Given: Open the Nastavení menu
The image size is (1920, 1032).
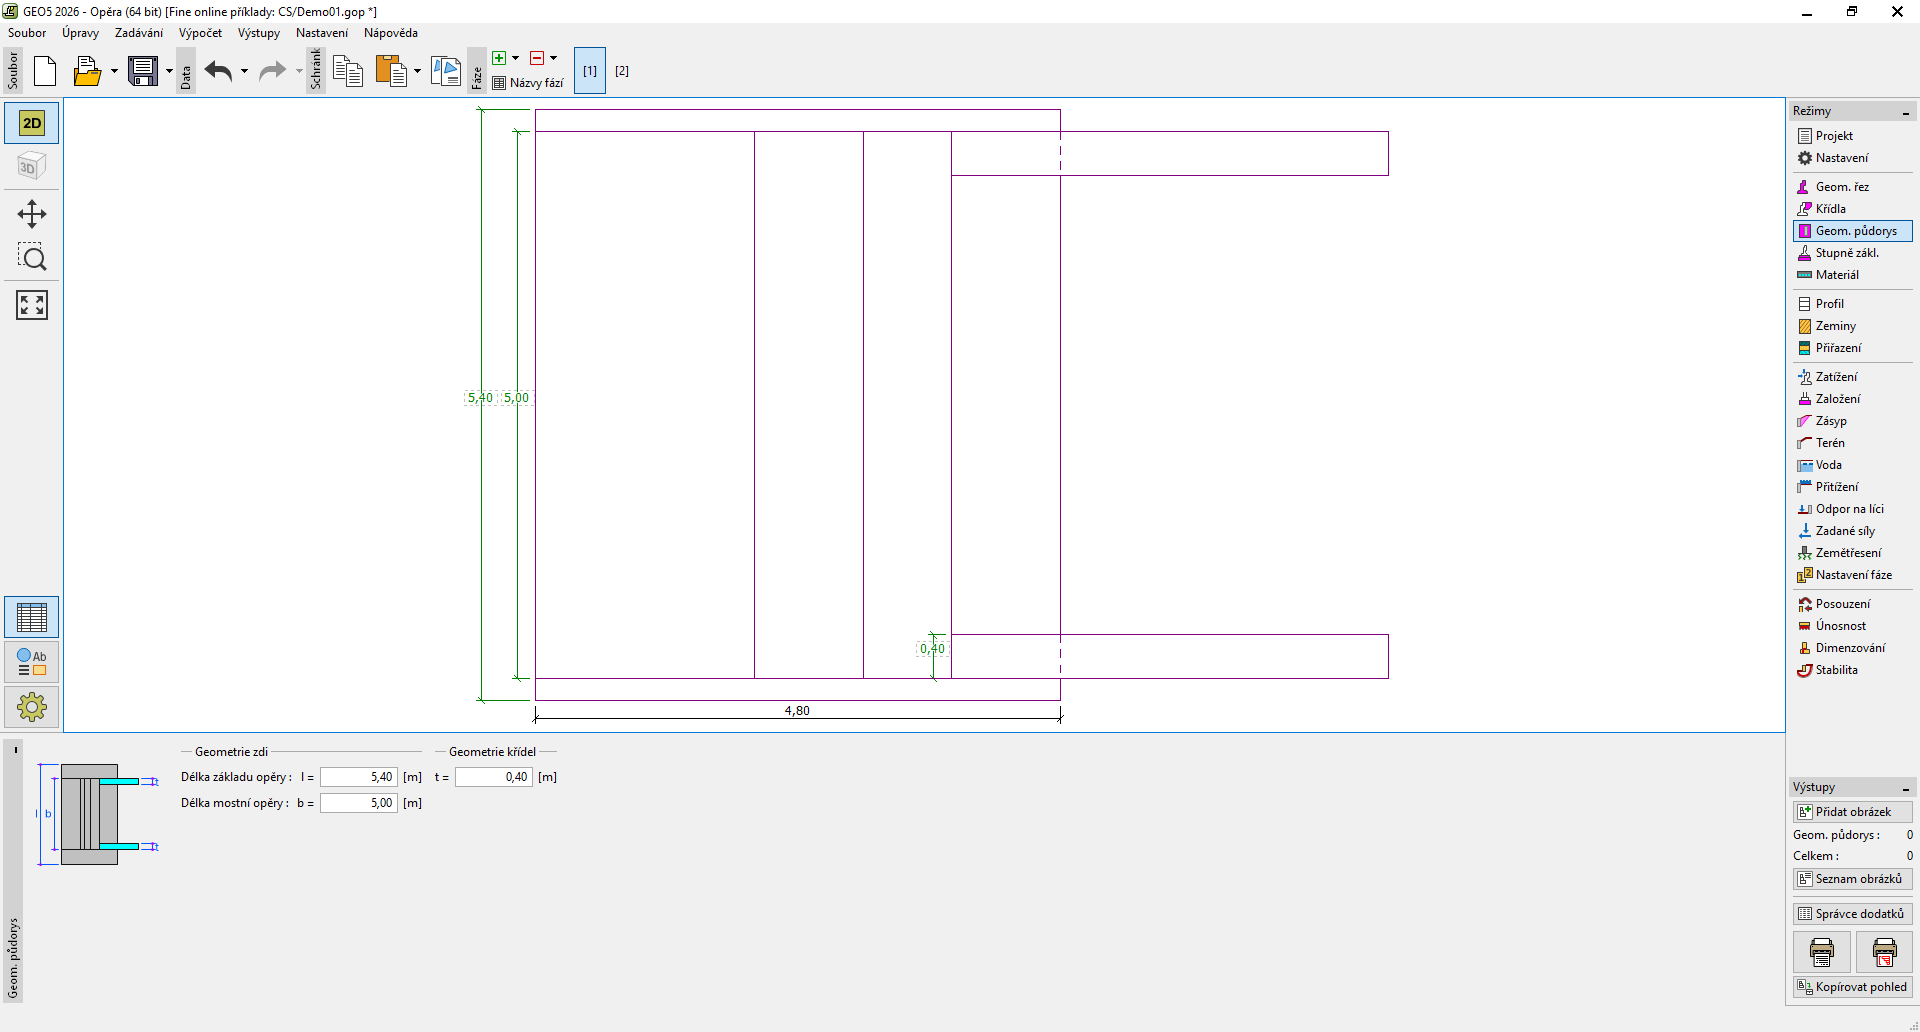Looking at the screenshot, I should (321, 33).
